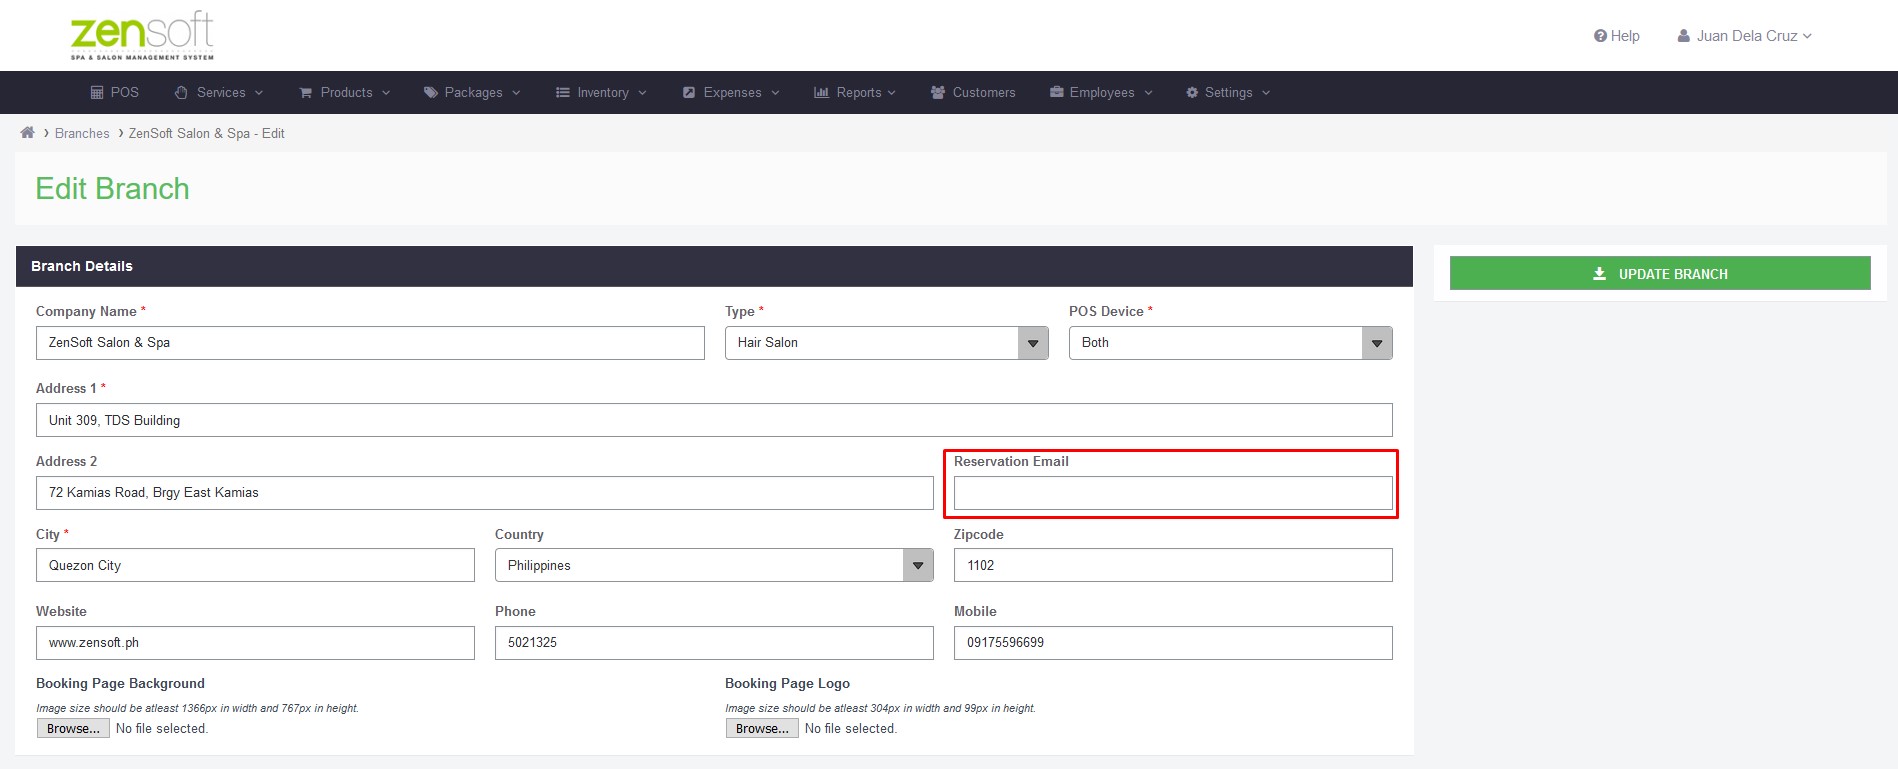
Task: Open the Reports menu
Action: click(x=855, y=93)
